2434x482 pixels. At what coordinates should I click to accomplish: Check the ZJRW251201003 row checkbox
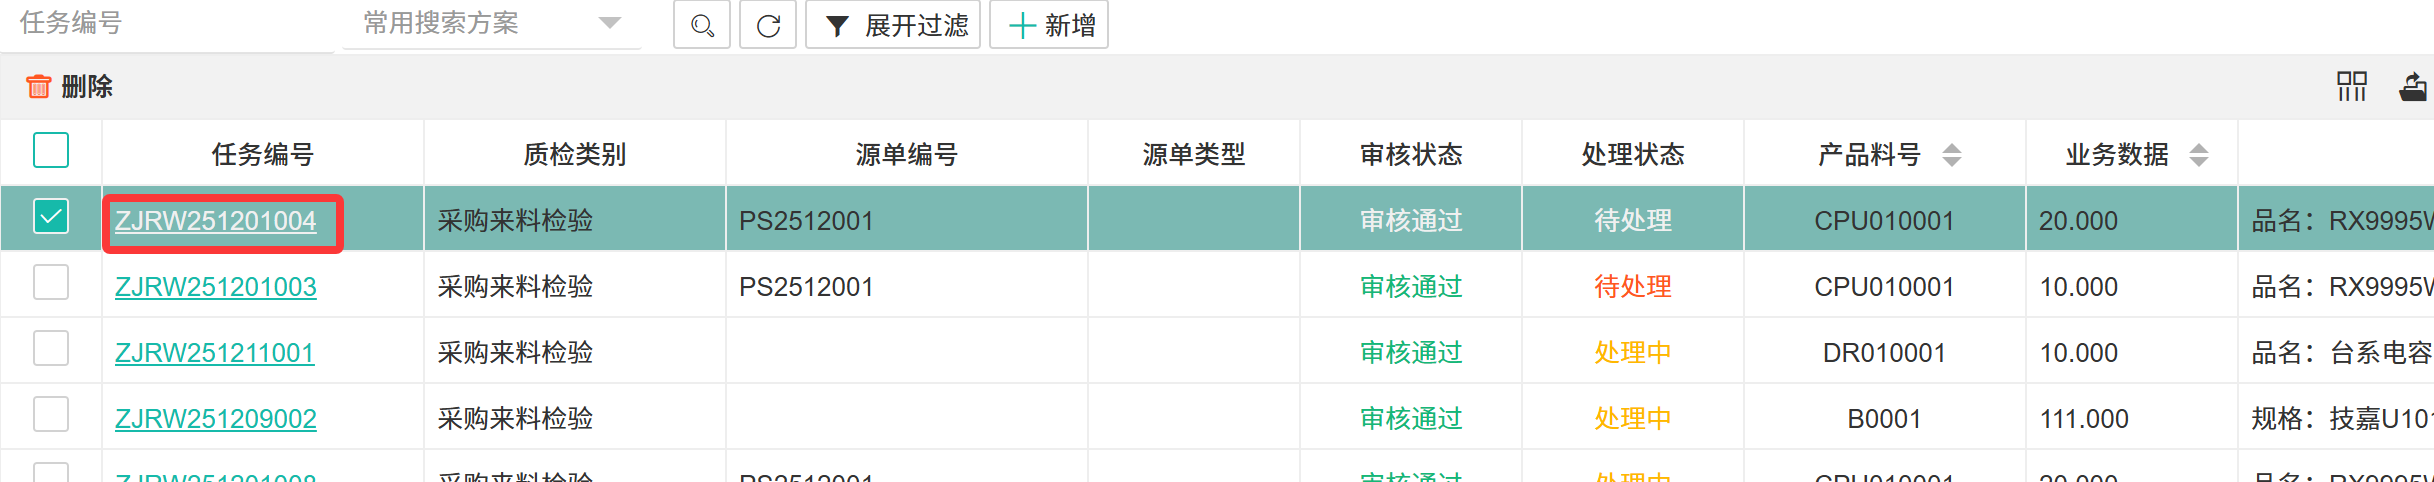51,283
